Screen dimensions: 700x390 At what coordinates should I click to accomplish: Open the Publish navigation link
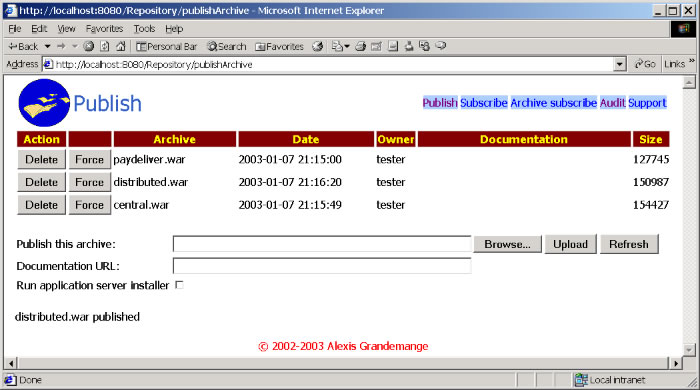pyautogui.click(x=440, y=103)
